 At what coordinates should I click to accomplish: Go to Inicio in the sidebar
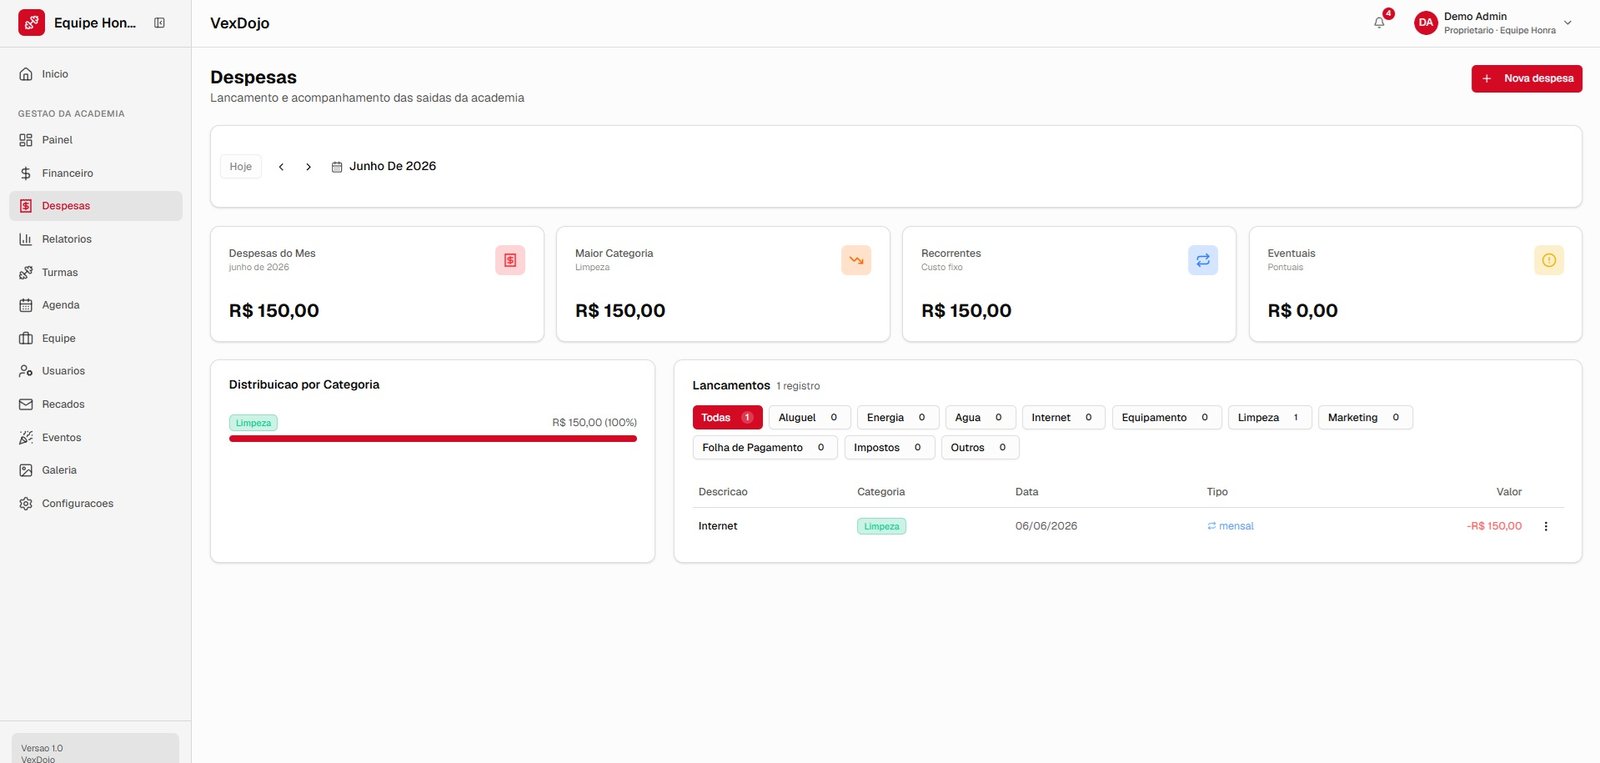[x=96, y=74]
